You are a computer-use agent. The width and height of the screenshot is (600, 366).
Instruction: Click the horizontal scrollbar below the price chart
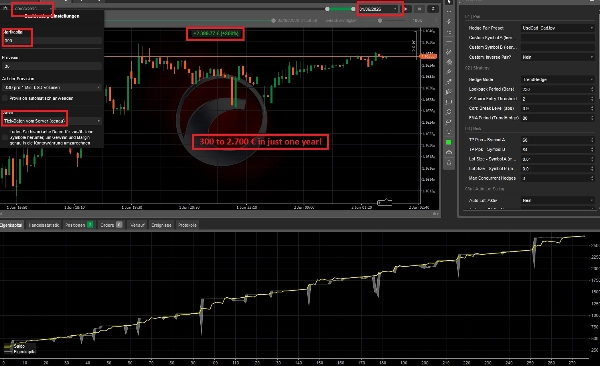tap(218, 214)
